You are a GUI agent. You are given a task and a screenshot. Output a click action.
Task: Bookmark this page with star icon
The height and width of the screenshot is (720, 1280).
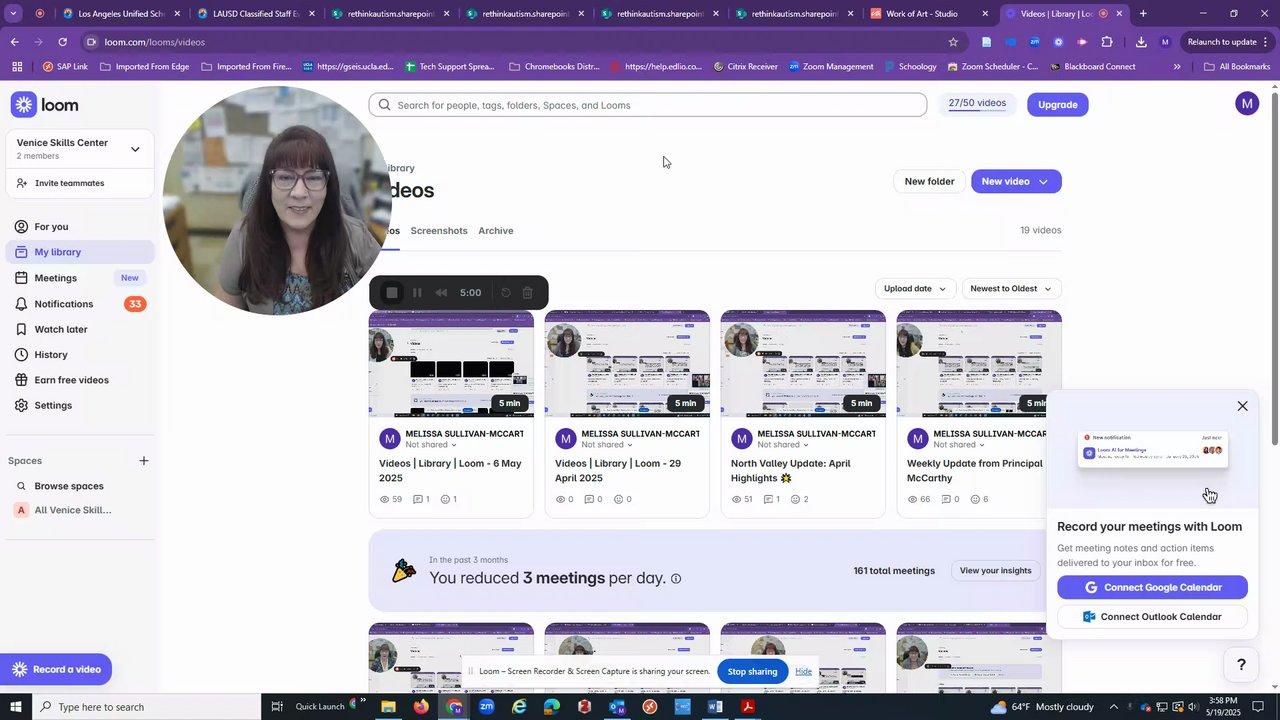click(x=953, y=42)
